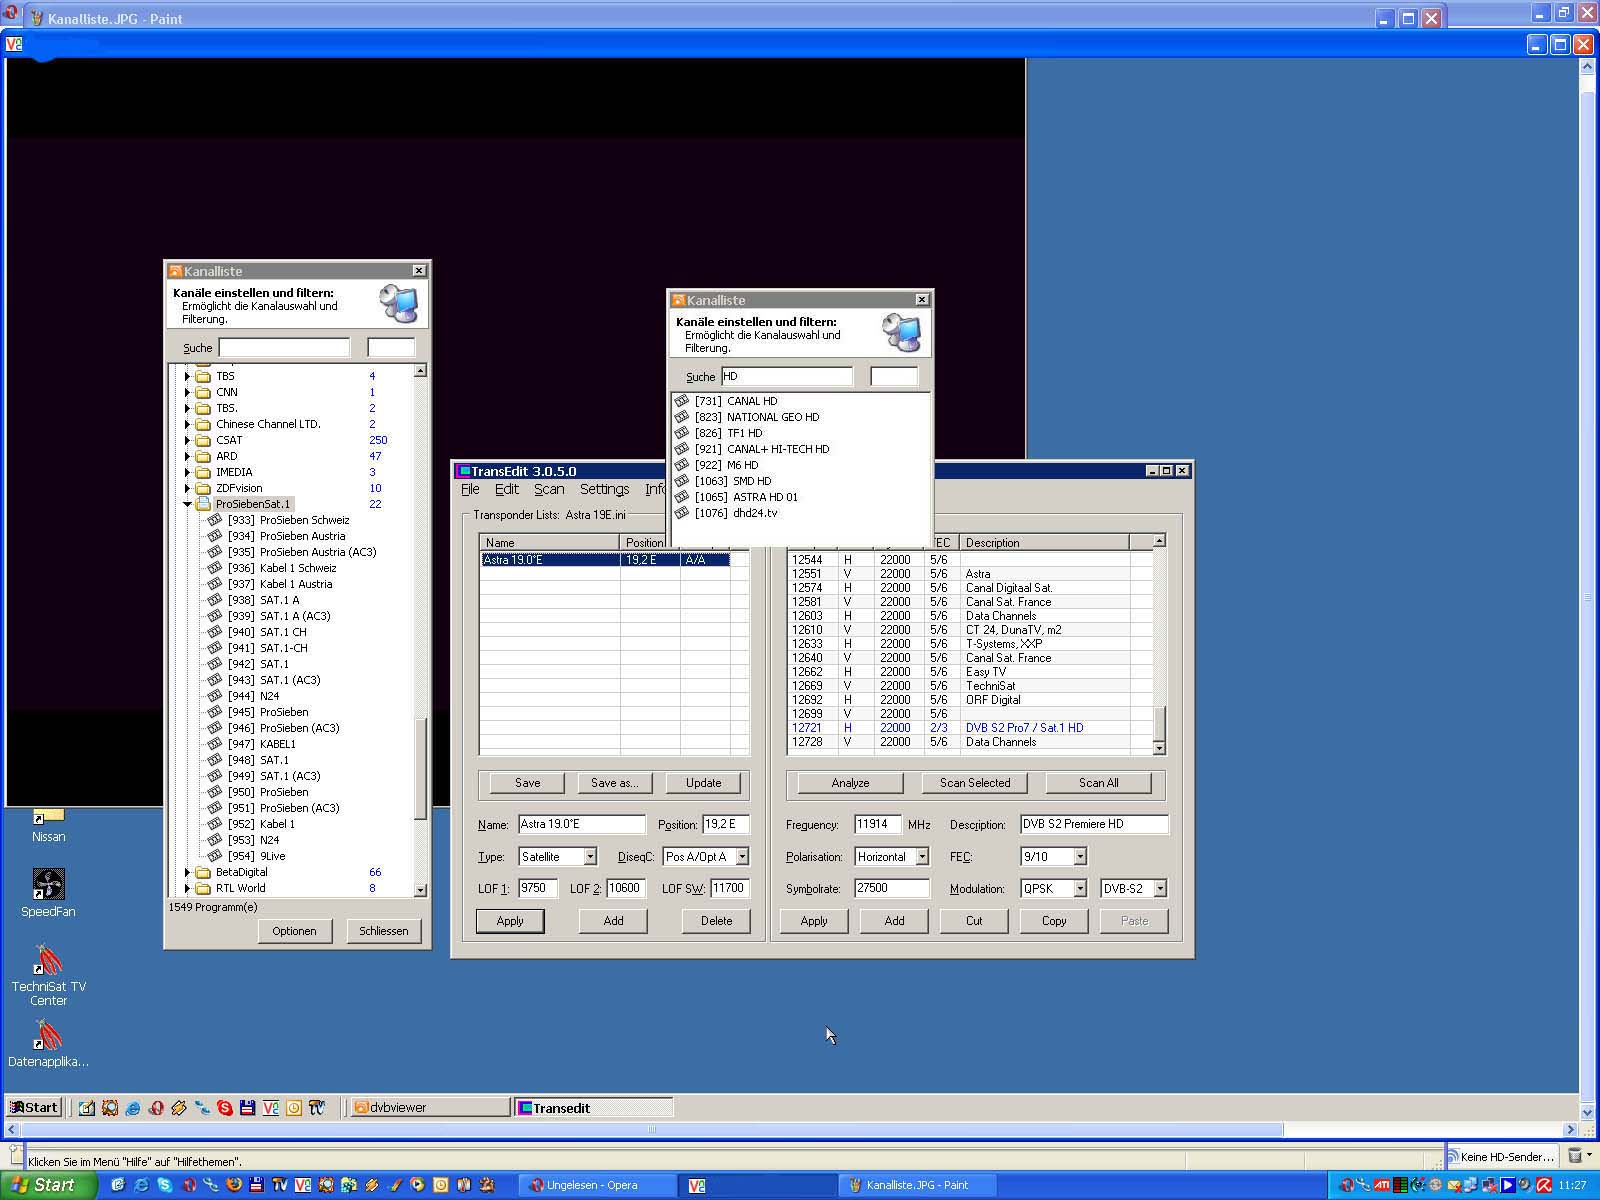Viewport: 1600px width, 1200px height.
Task: Click the icon next to ASTRA HD 01
Action: (682, 497)
